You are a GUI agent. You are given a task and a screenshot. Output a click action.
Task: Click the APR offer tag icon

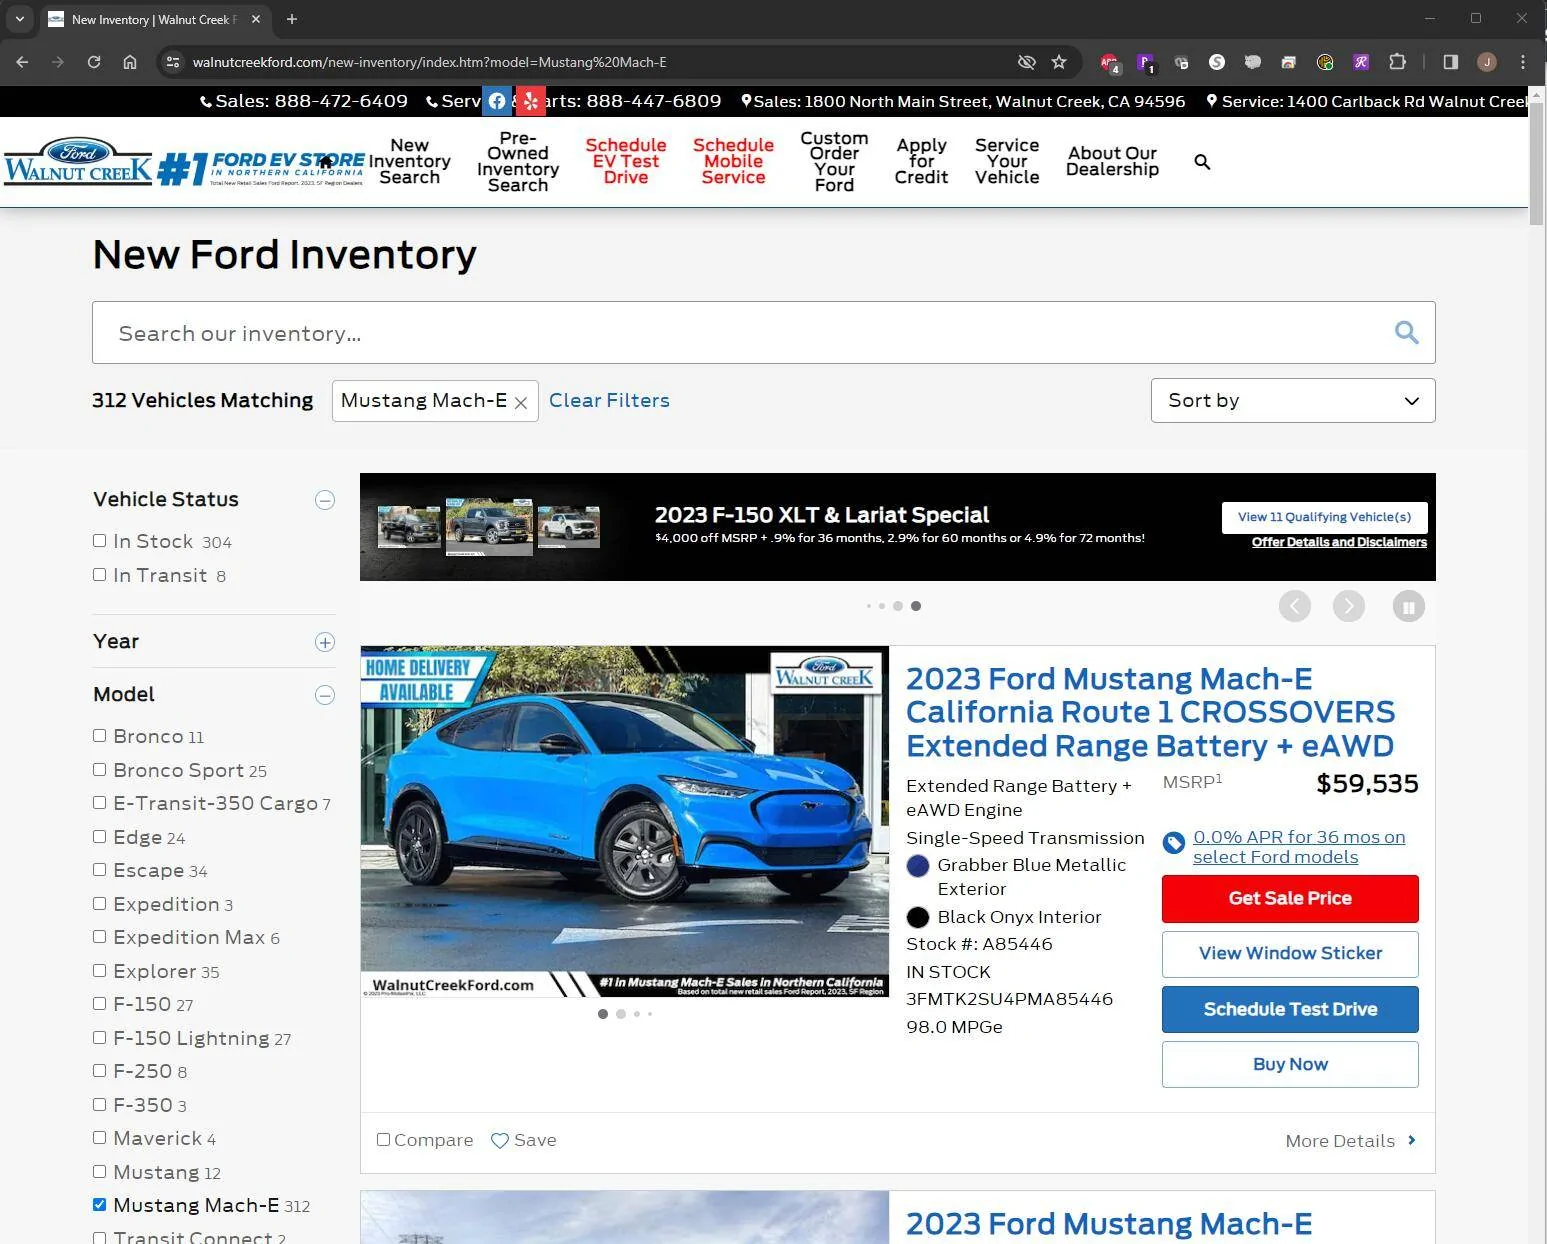1174,843
